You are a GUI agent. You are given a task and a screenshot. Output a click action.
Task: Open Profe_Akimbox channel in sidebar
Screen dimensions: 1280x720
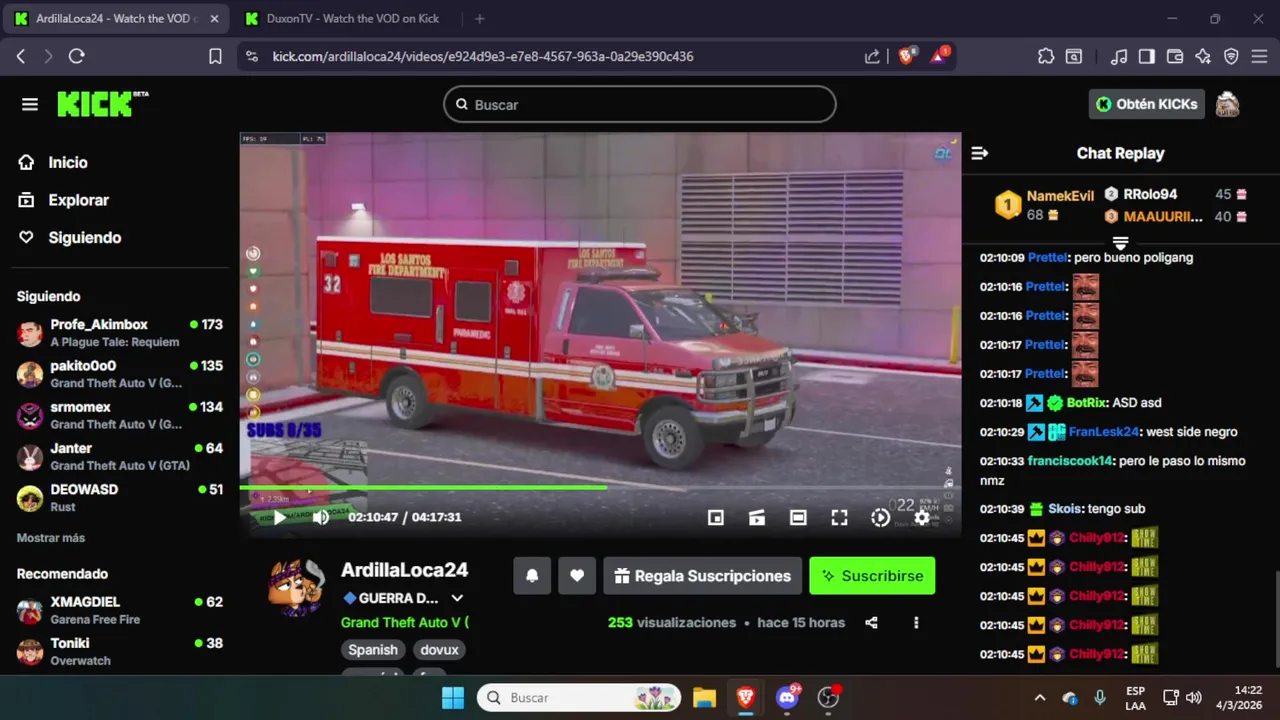click(120, 333)
